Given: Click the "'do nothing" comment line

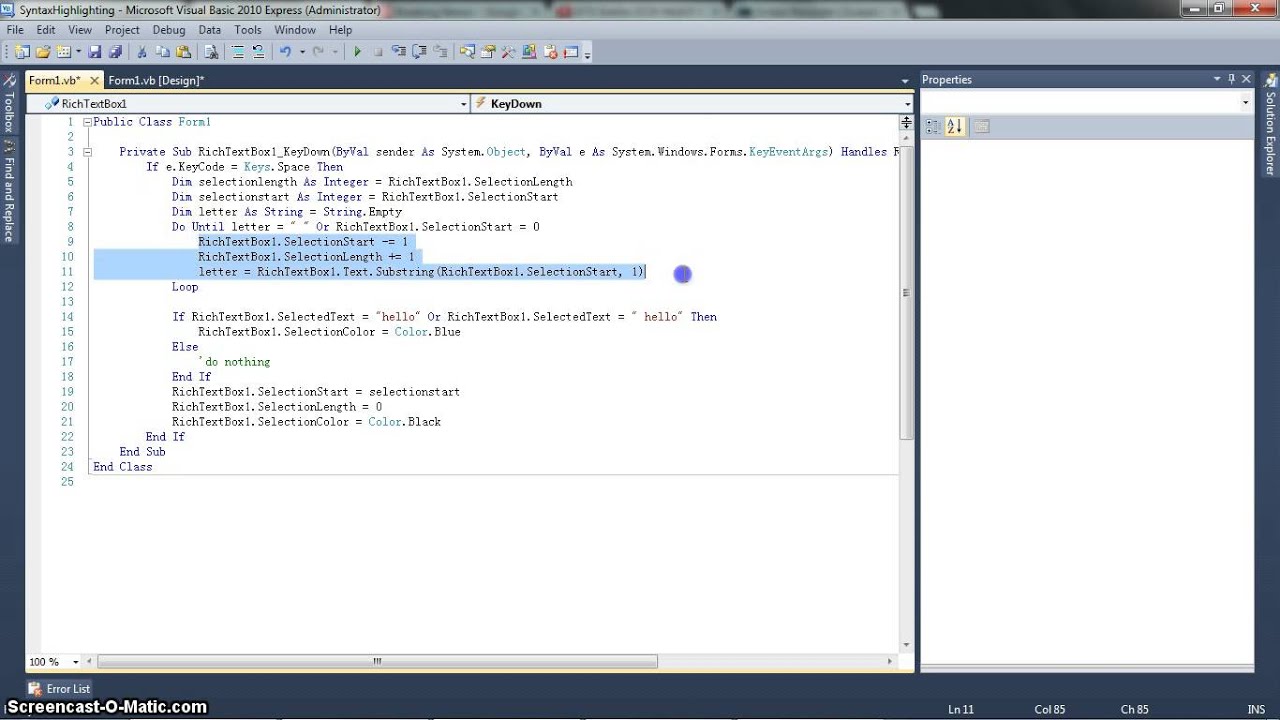Looking at the screenshot, I should tap(235, 362).
